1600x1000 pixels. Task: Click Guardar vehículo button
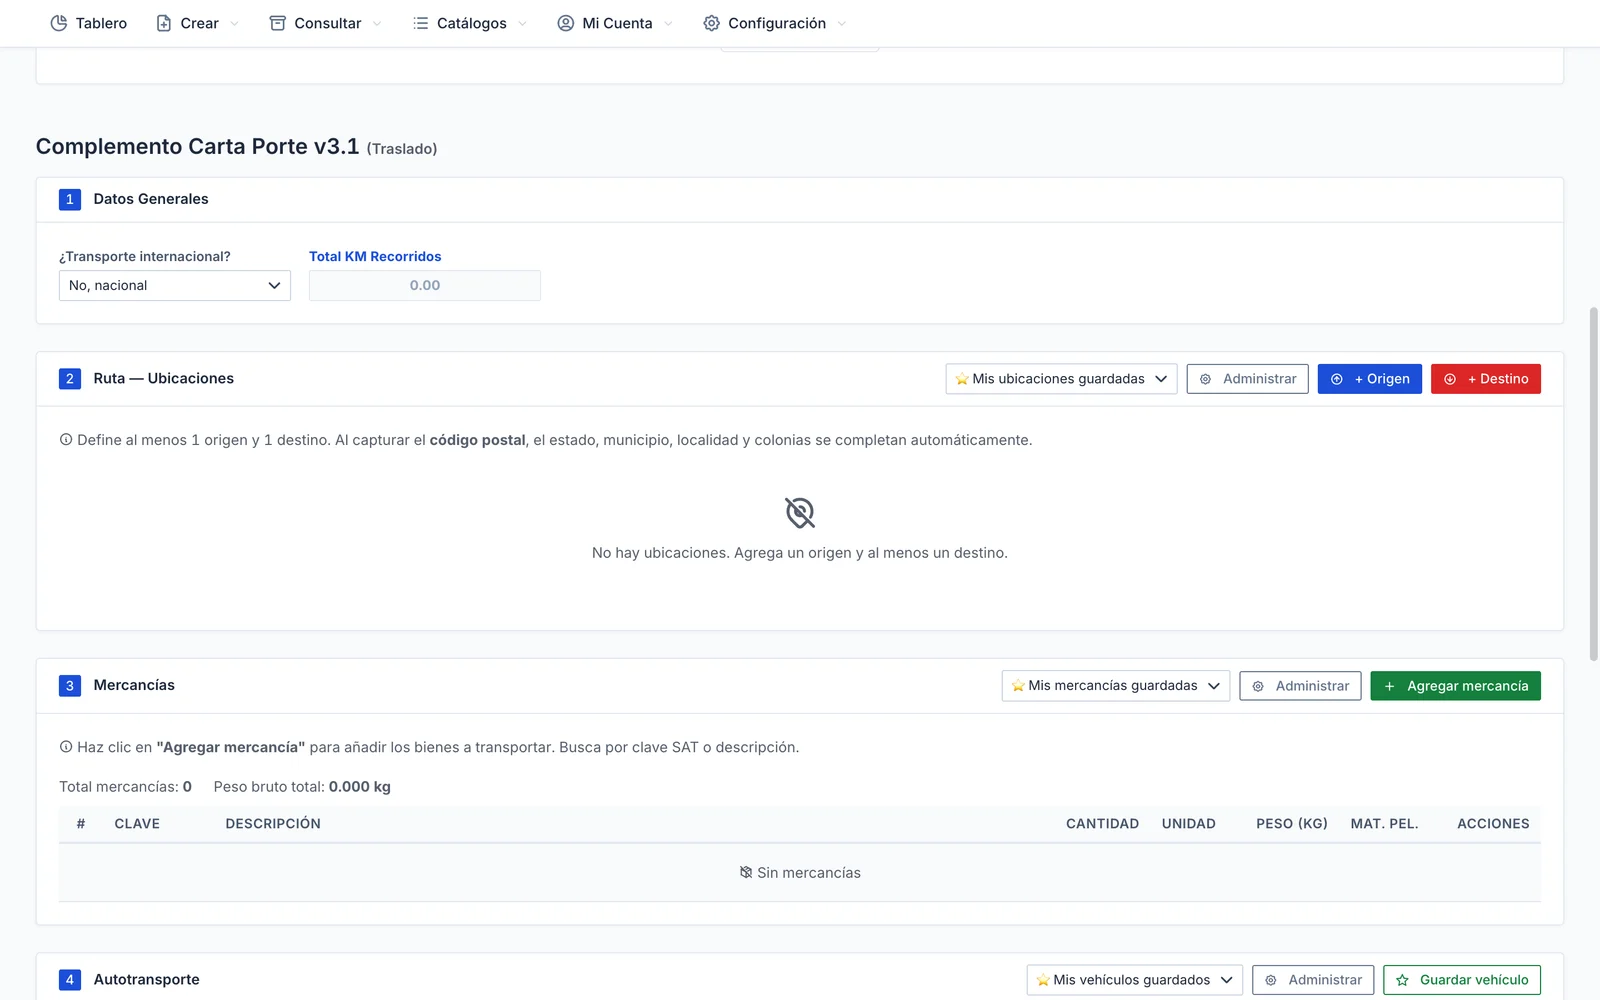[1462, 980]
